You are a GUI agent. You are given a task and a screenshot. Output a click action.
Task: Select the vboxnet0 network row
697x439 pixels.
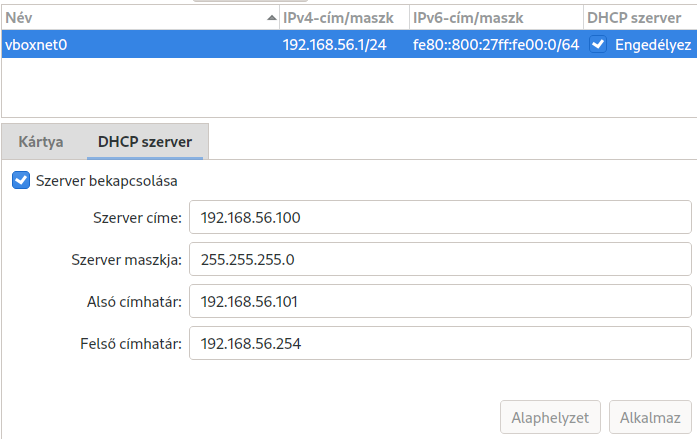(349, 44)
